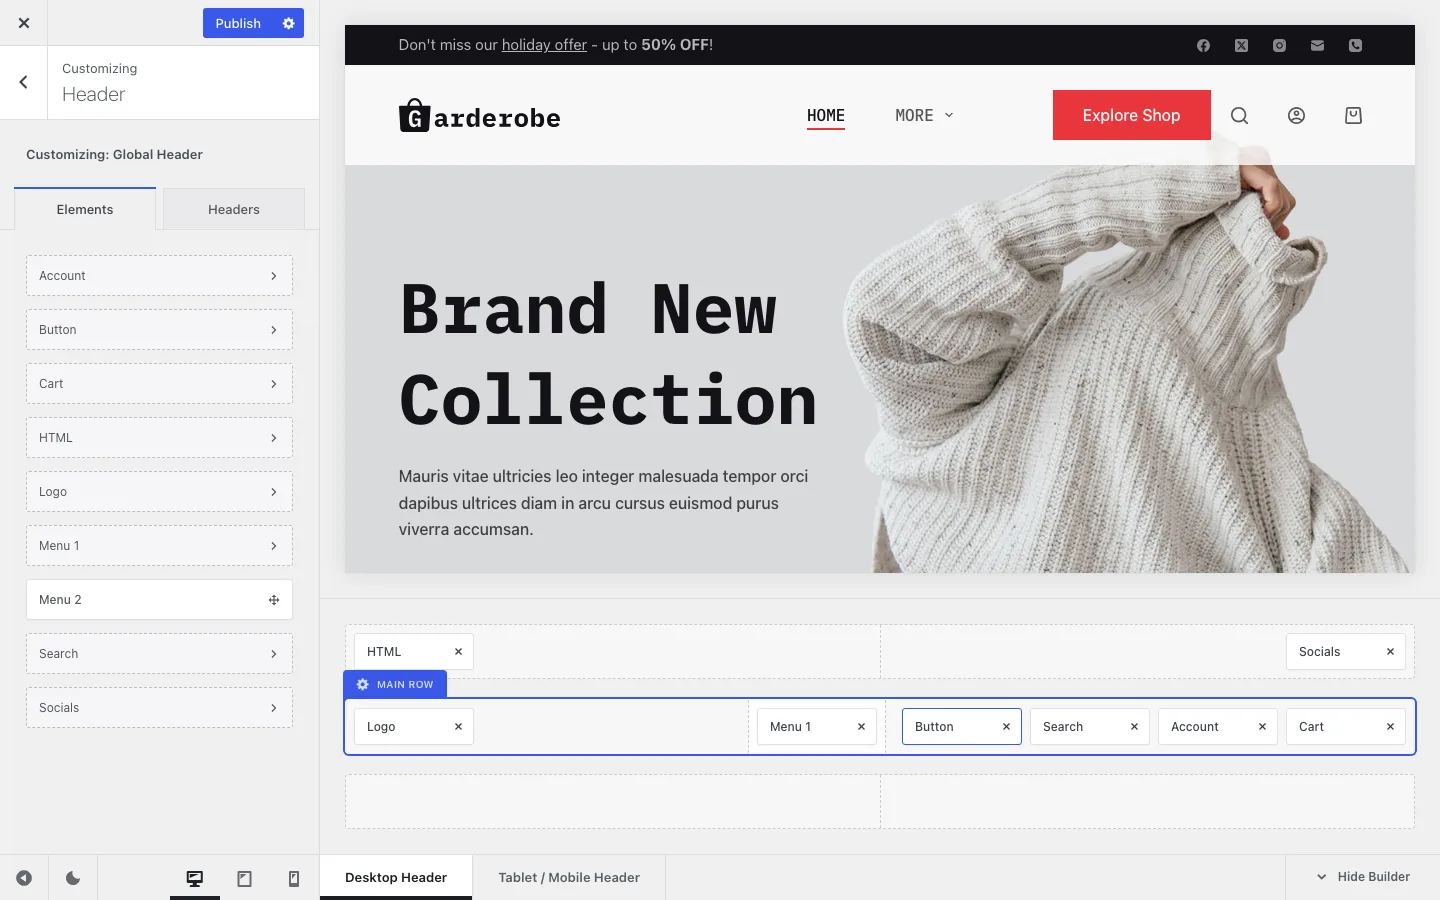Image resolution: width=1440 pixels, height=900 pixels.
Task: Open the search magnifier in site header
Action: click(1239, 115)
